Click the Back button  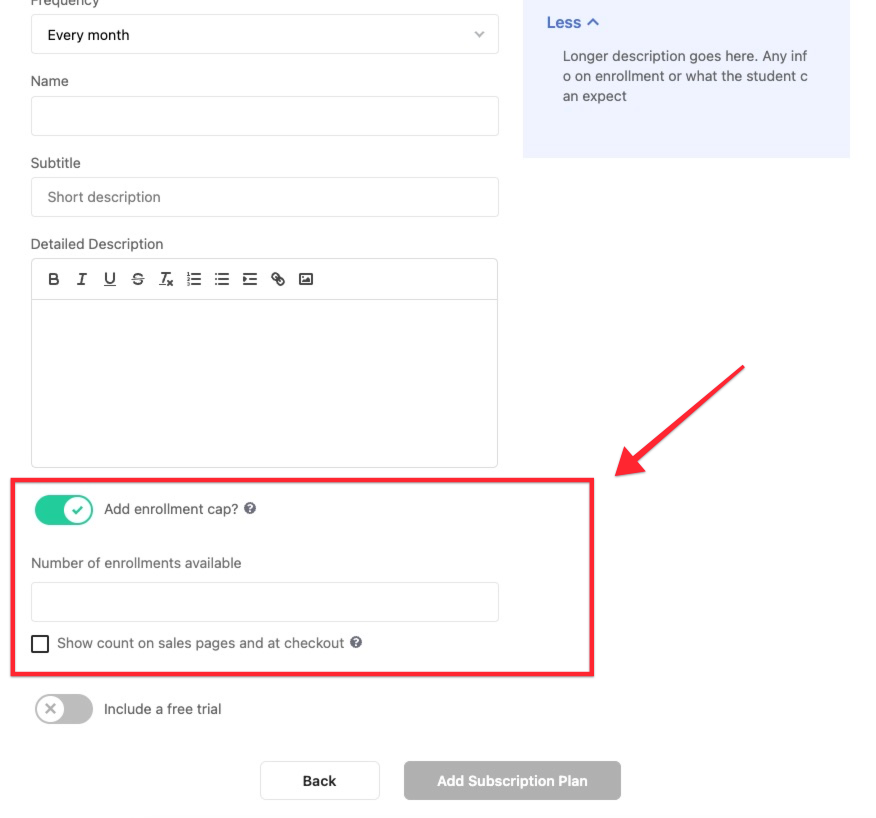pos(320,781)
